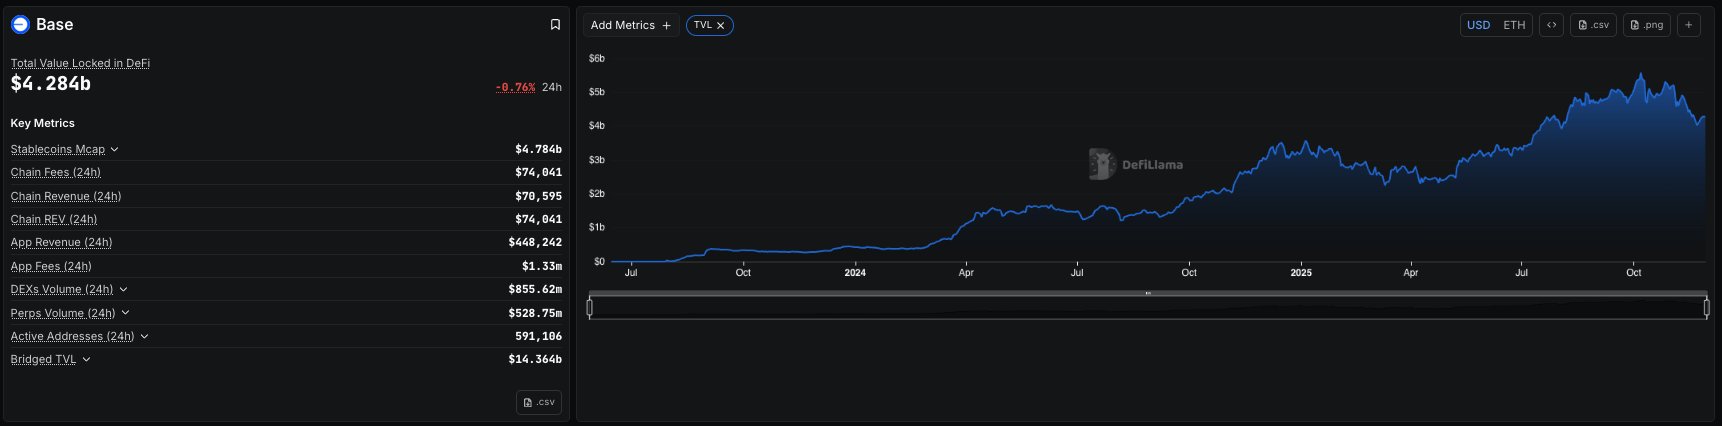This screenshot has height=426, width=1722.
Task: Expand the Stablecoins Mcap row
Action: [114, 150]
